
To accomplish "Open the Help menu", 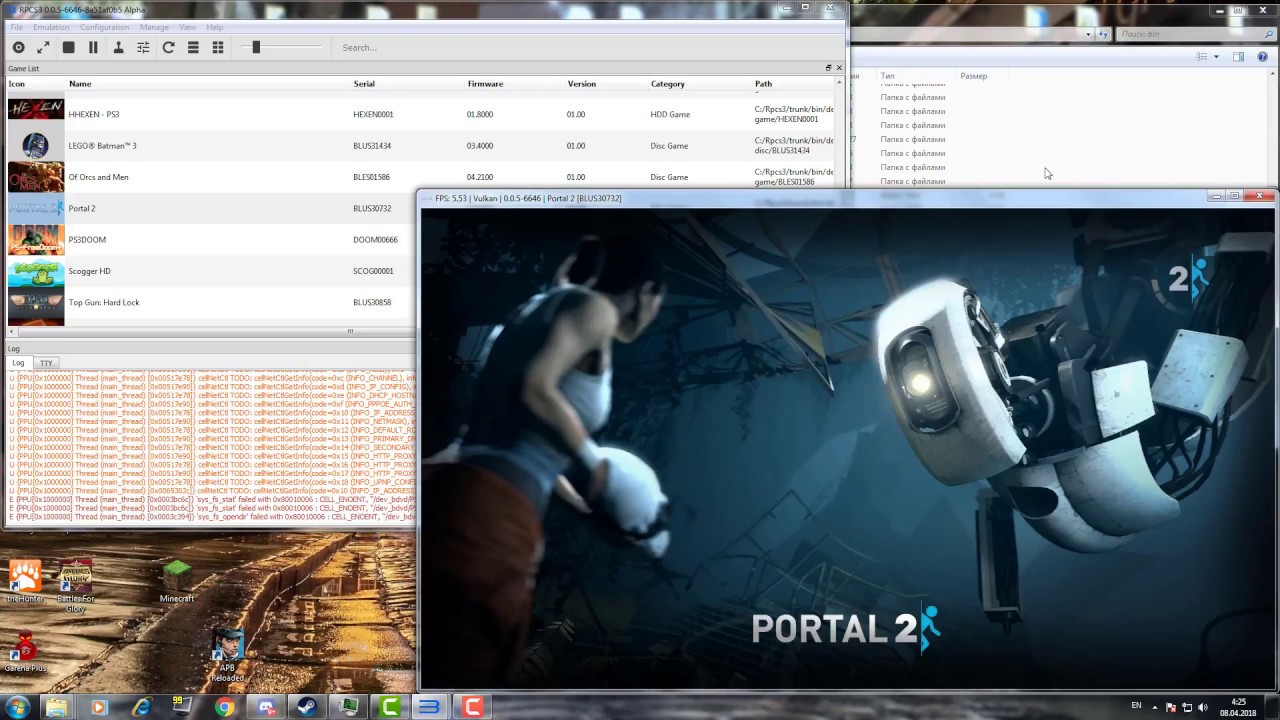I will click(x=214, y=27).
